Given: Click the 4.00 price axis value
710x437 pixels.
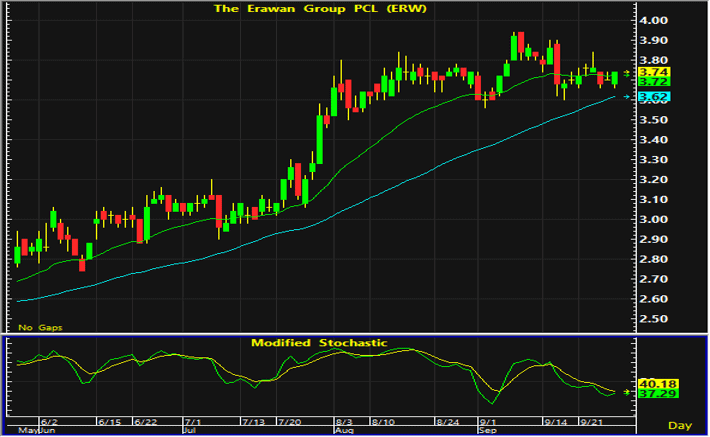Looking at the screenshot, I should 653,20.
